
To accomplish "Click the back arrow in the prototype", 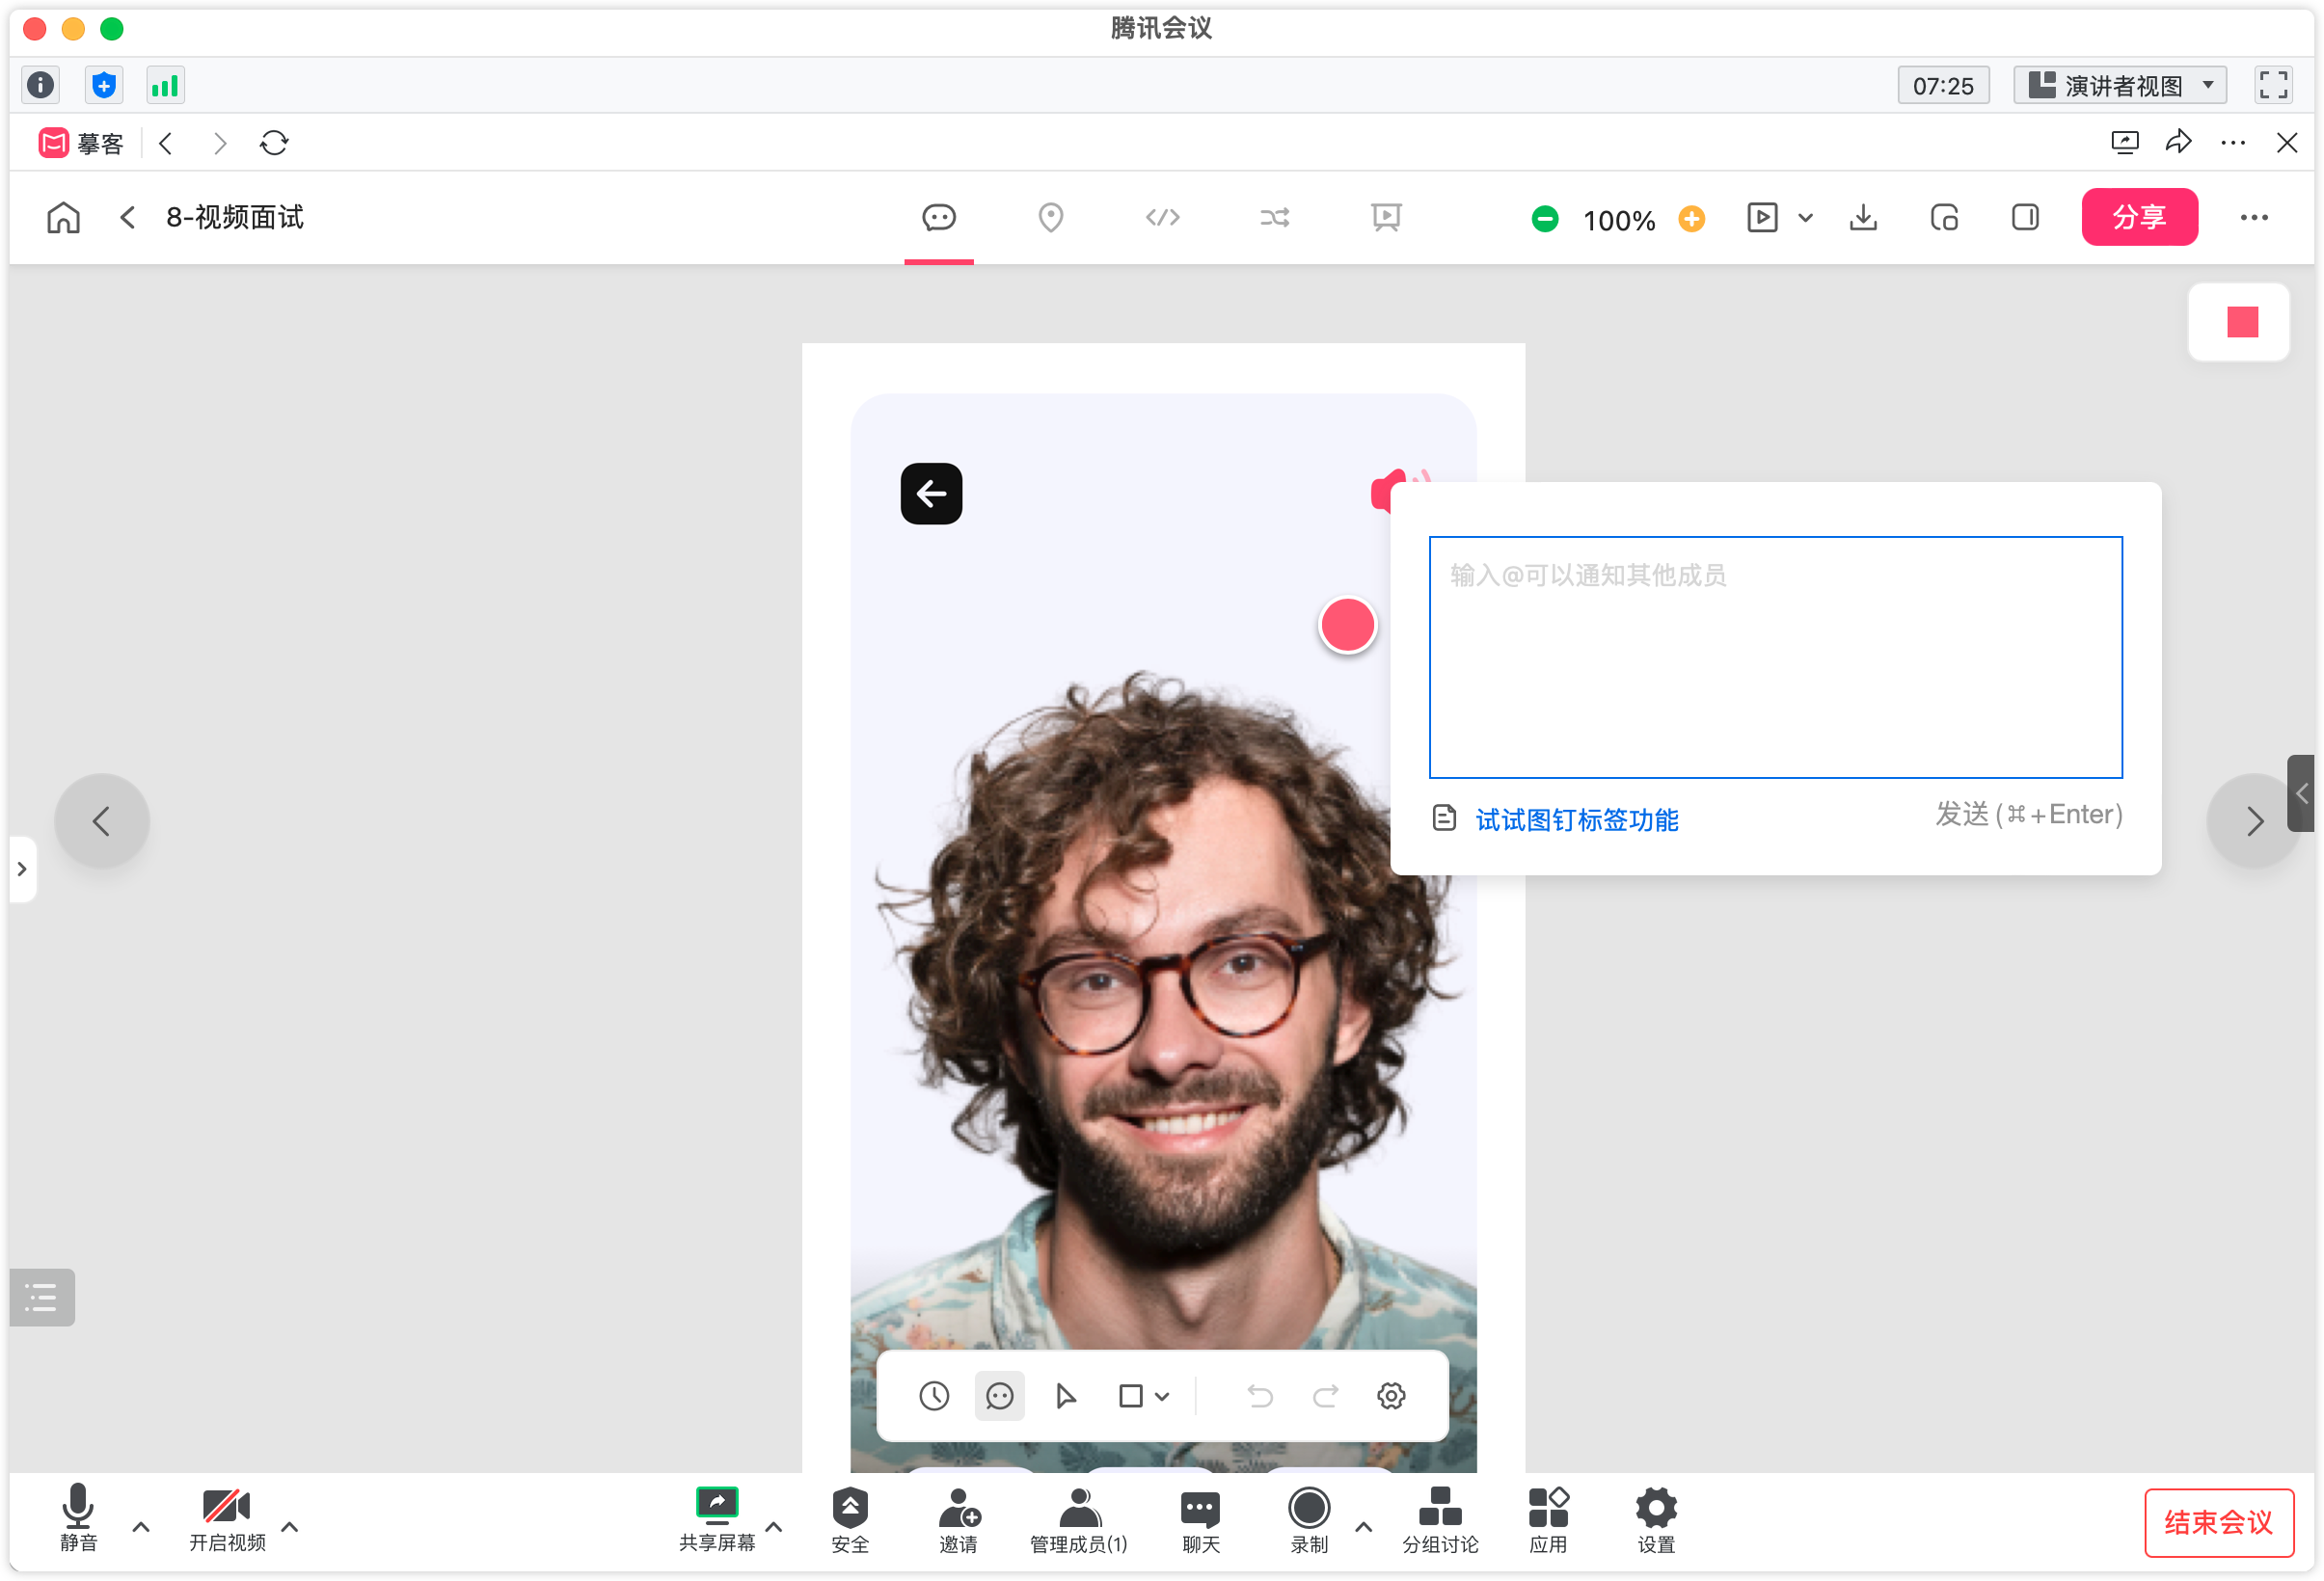I will click(931, 494).
